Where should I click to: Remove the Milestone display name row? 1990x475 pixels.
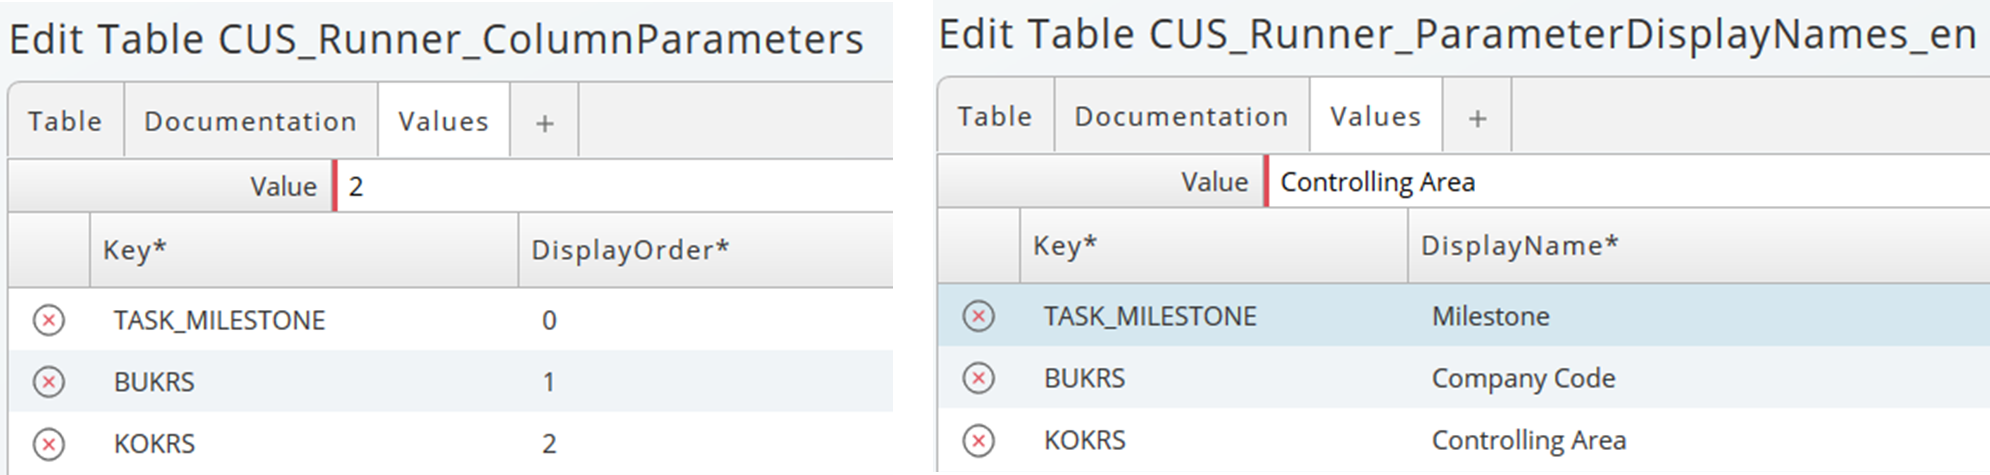click(979, 316)
